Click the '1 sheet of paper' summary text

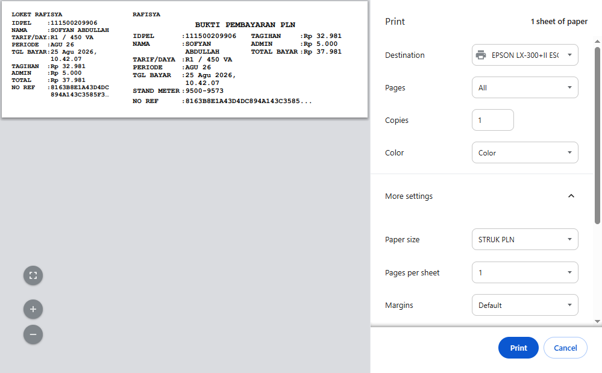point(559,21)
